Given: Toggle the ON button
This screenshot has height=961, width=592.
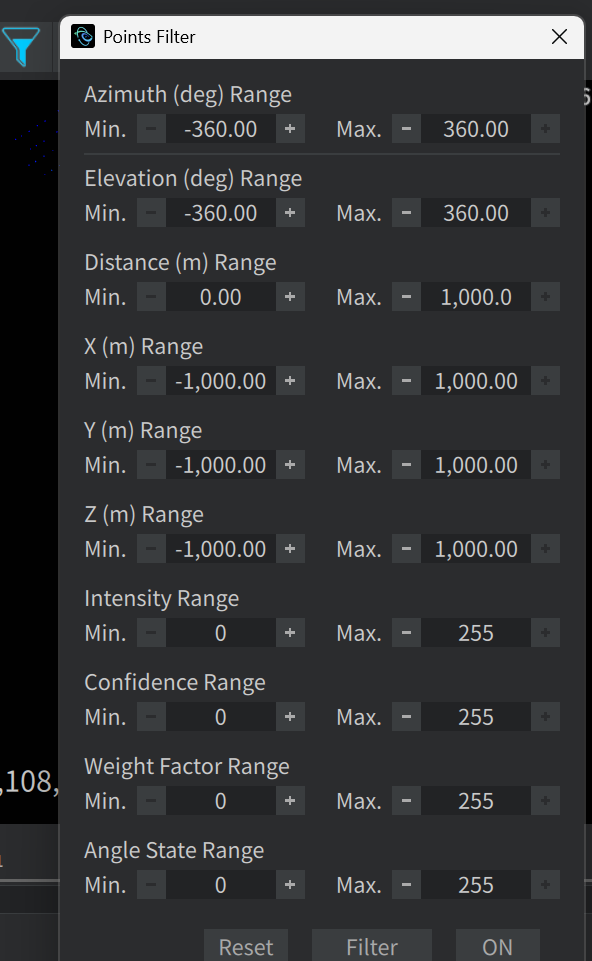Looking at the screenshot, I should (497, 946).
